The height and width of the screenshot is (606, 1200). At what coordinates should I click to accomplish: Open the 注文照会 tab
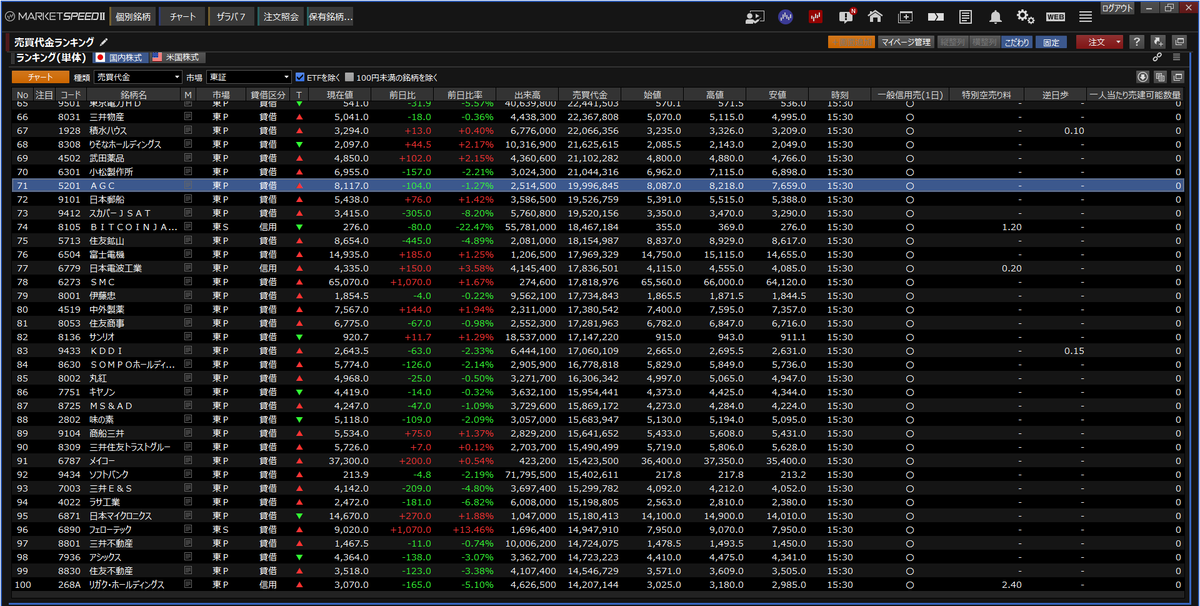[x=280, y=17]
